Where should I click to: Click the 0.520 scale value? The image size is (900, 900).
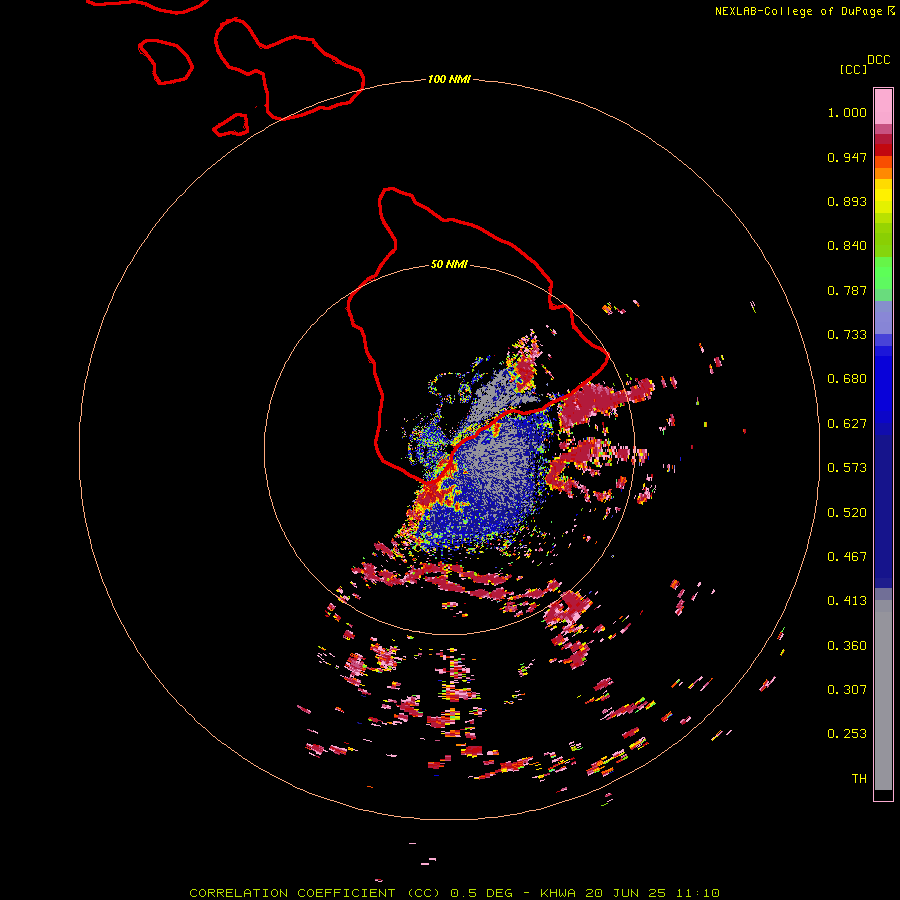click(x=847, y=513)
